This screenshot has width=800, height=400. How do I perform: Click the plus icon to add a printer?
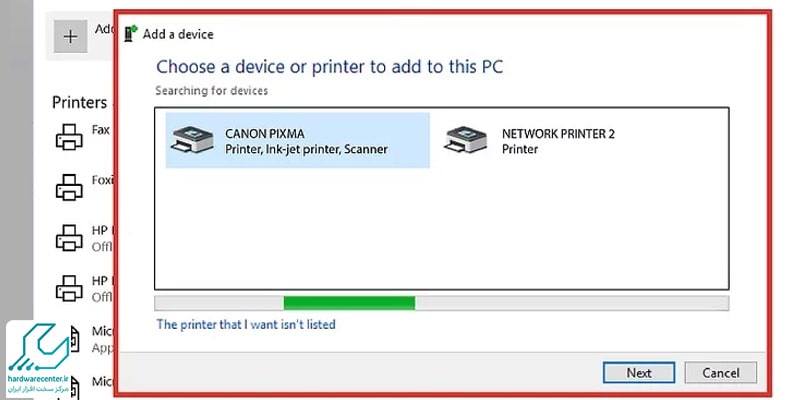click(x=70, y=36)
